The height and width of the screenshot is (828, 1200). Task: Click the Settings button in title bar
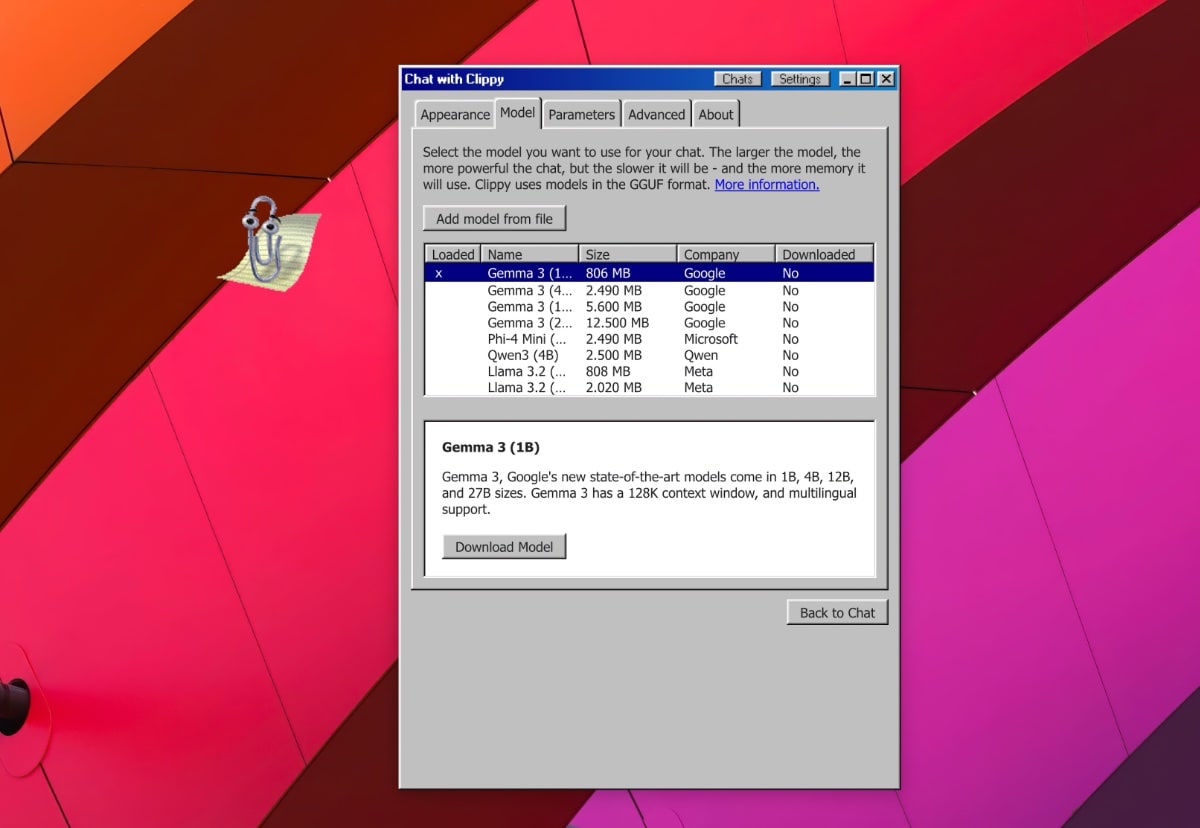click(800, 79)
